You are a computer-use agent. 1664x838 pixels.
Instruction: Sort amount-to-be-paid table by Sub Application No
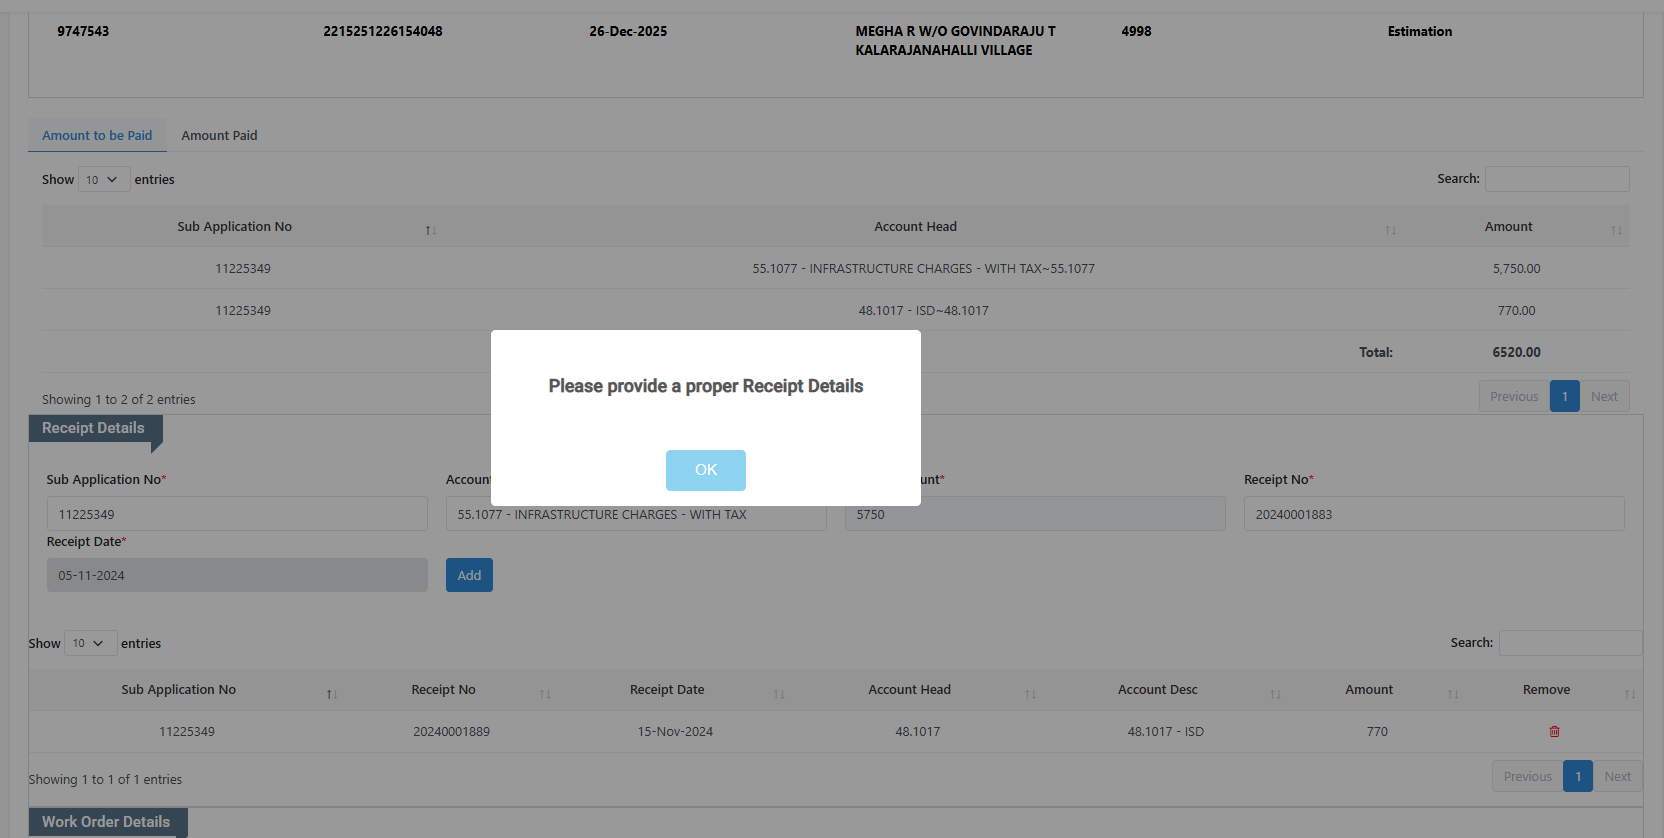[241, 227]
